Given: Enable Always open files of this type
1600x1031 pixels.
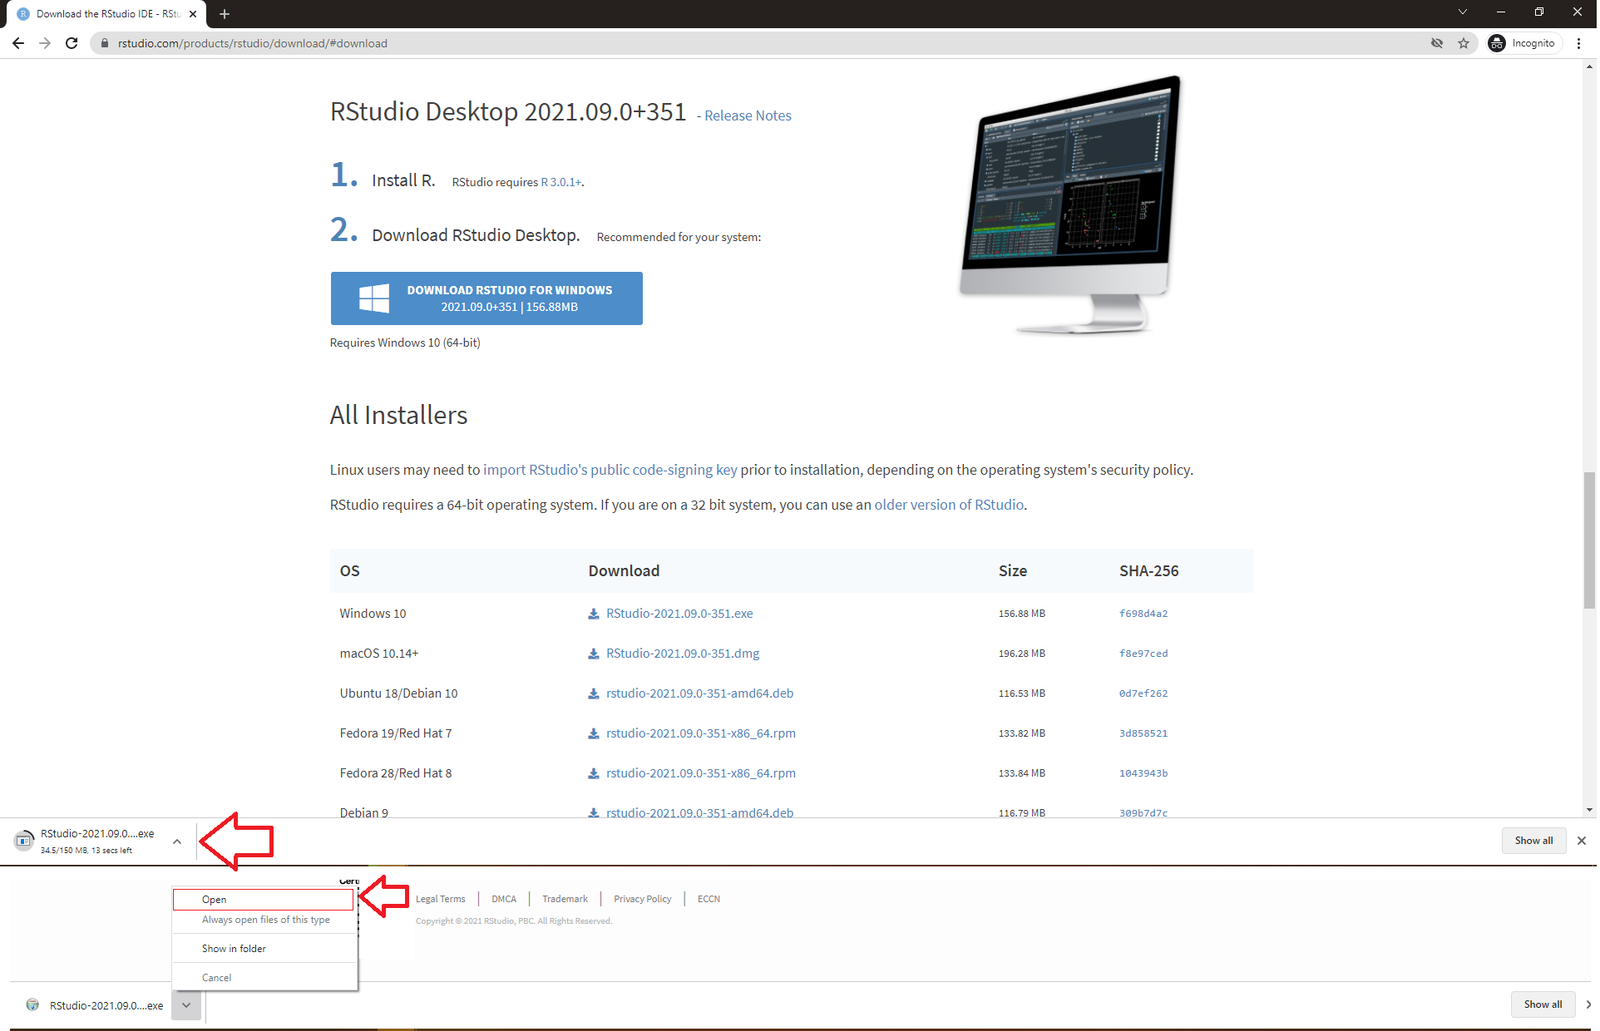Looking at the screenshot, I should tap(262, 919).
